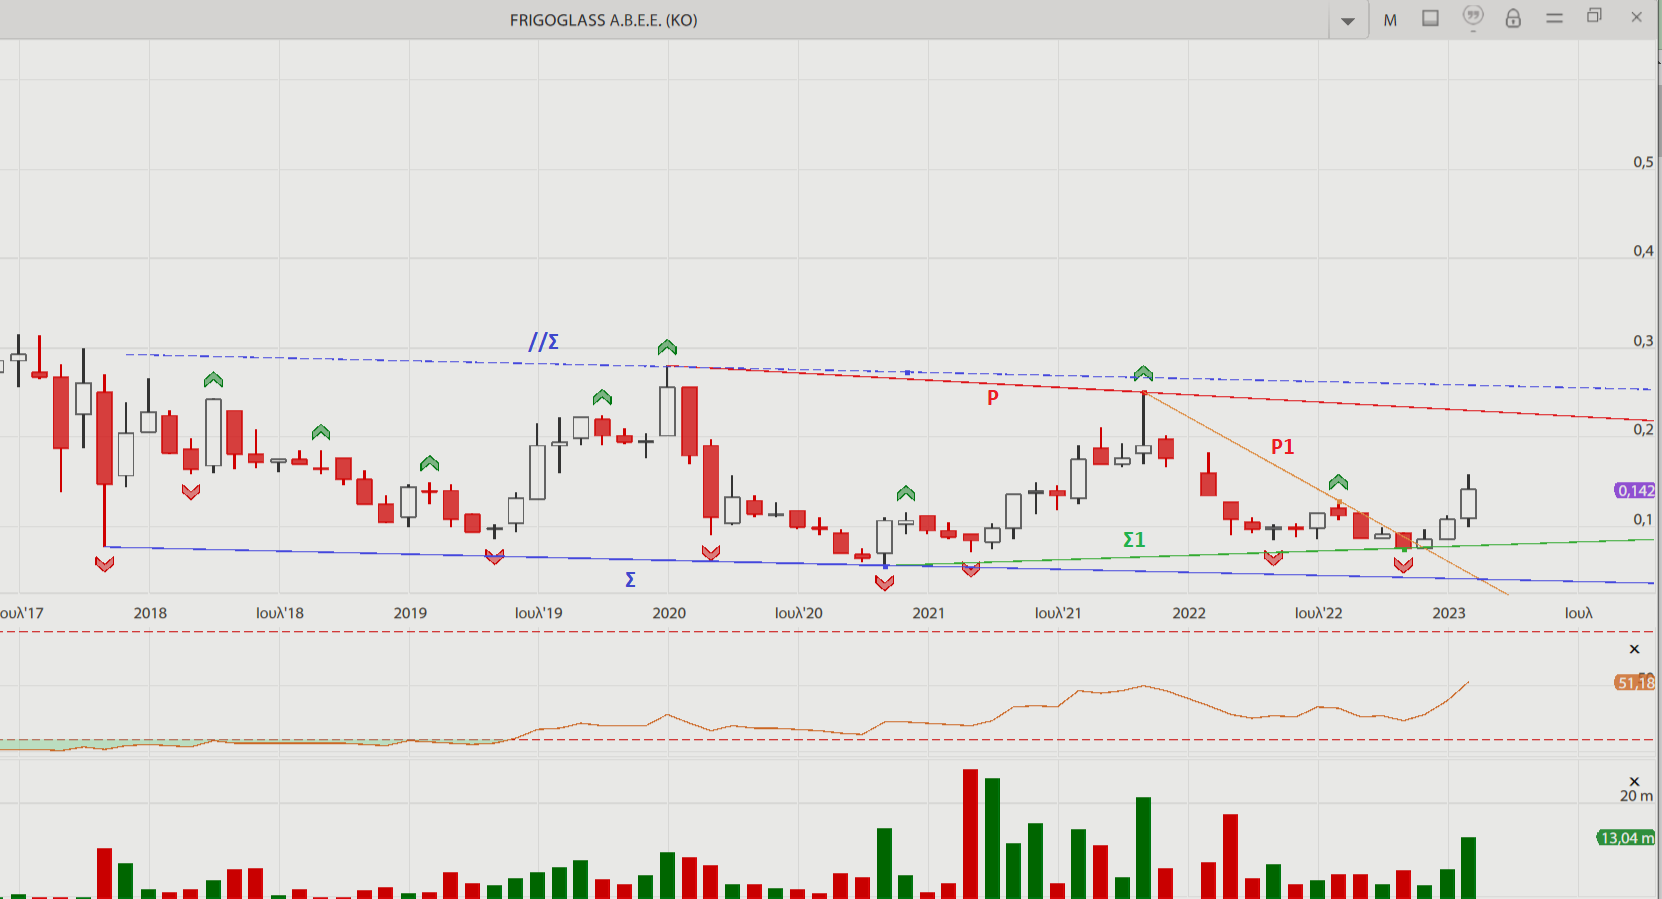The width and height of the screenshot is (1662, 899).
Task: Select the volume value label 13,04 m
Action: coord(1626,838)
